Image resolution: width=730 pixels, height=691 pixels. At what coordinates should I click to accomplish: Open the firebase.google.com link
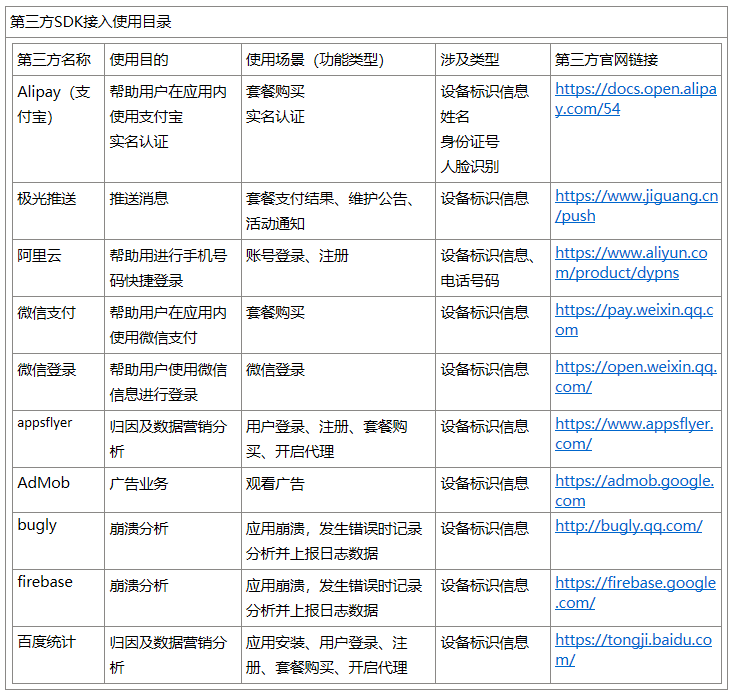tap(635, 593)
